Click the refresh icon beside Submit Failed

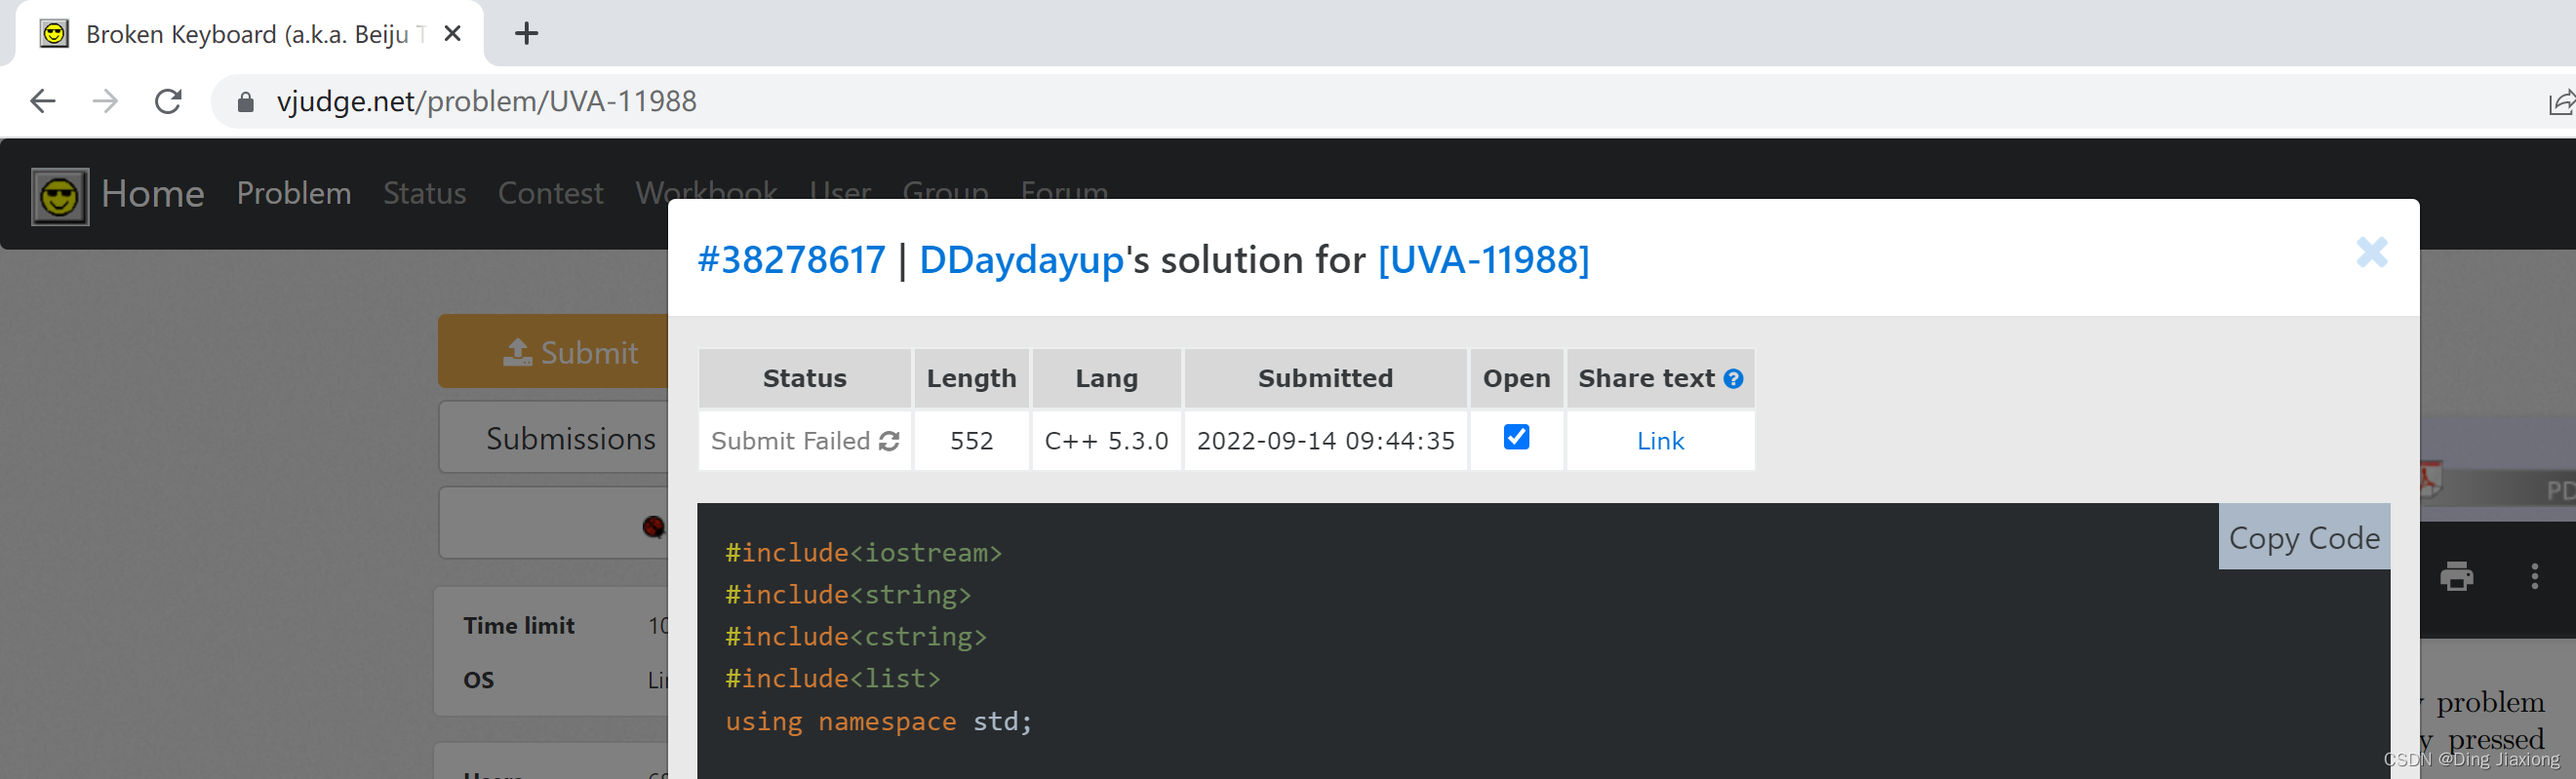889,441
